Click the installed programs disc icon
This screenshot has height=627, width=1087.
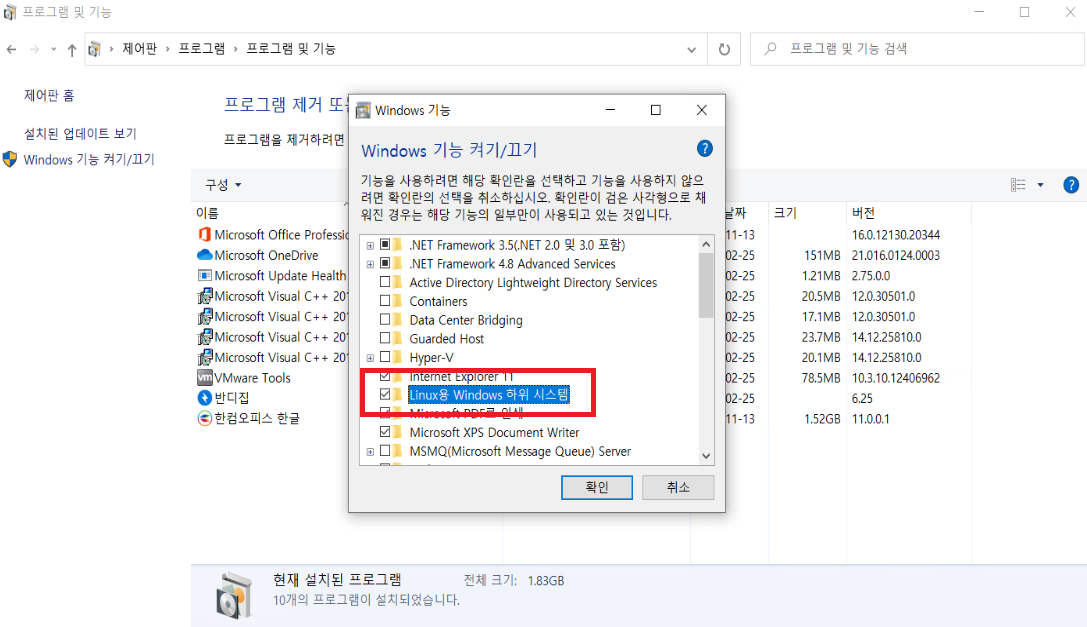234,595
